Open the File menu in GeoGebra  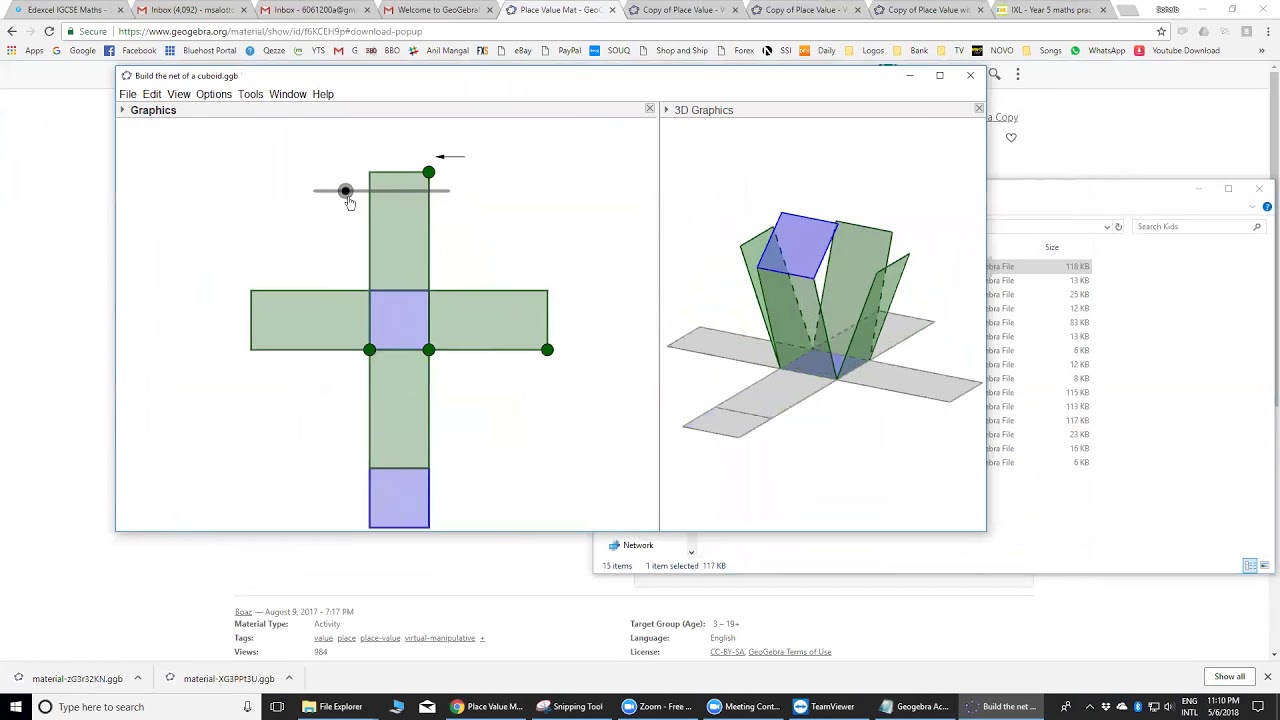128,94
